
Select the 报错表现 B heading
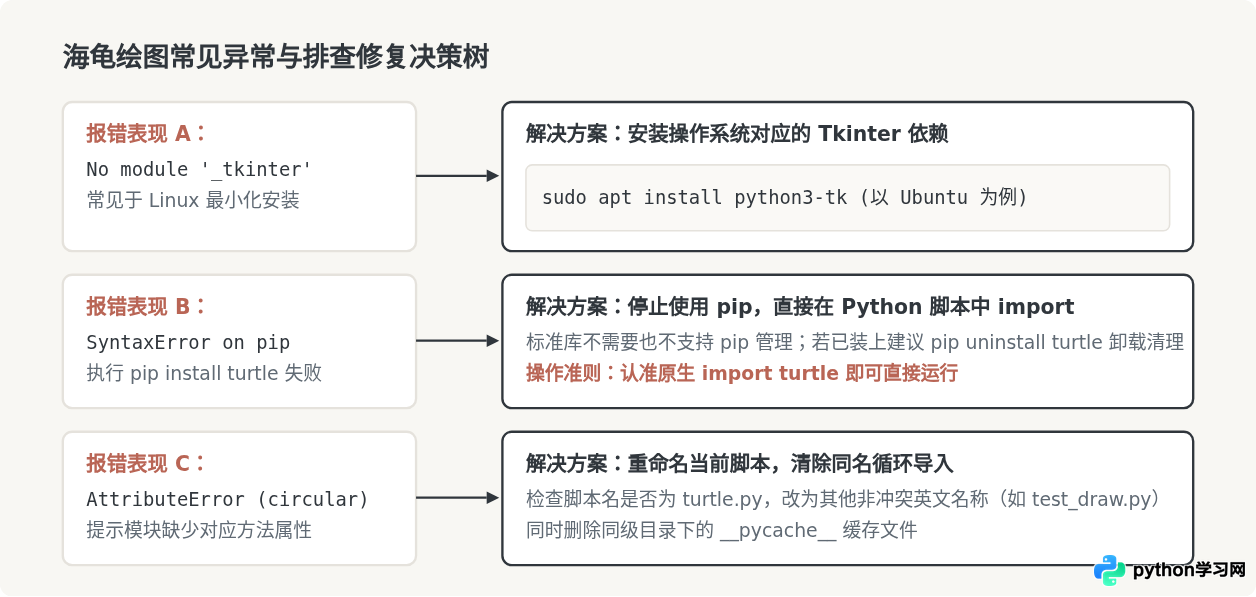click(147, 306)
